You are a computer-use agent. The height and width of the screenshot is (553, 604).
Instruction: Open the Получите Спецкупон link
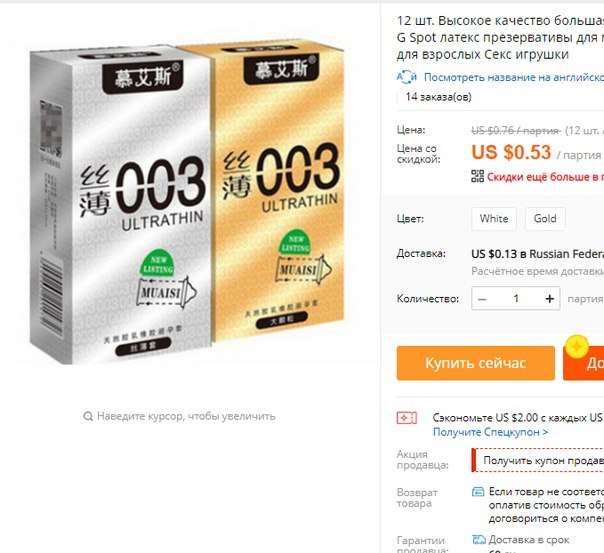point(490,432)
